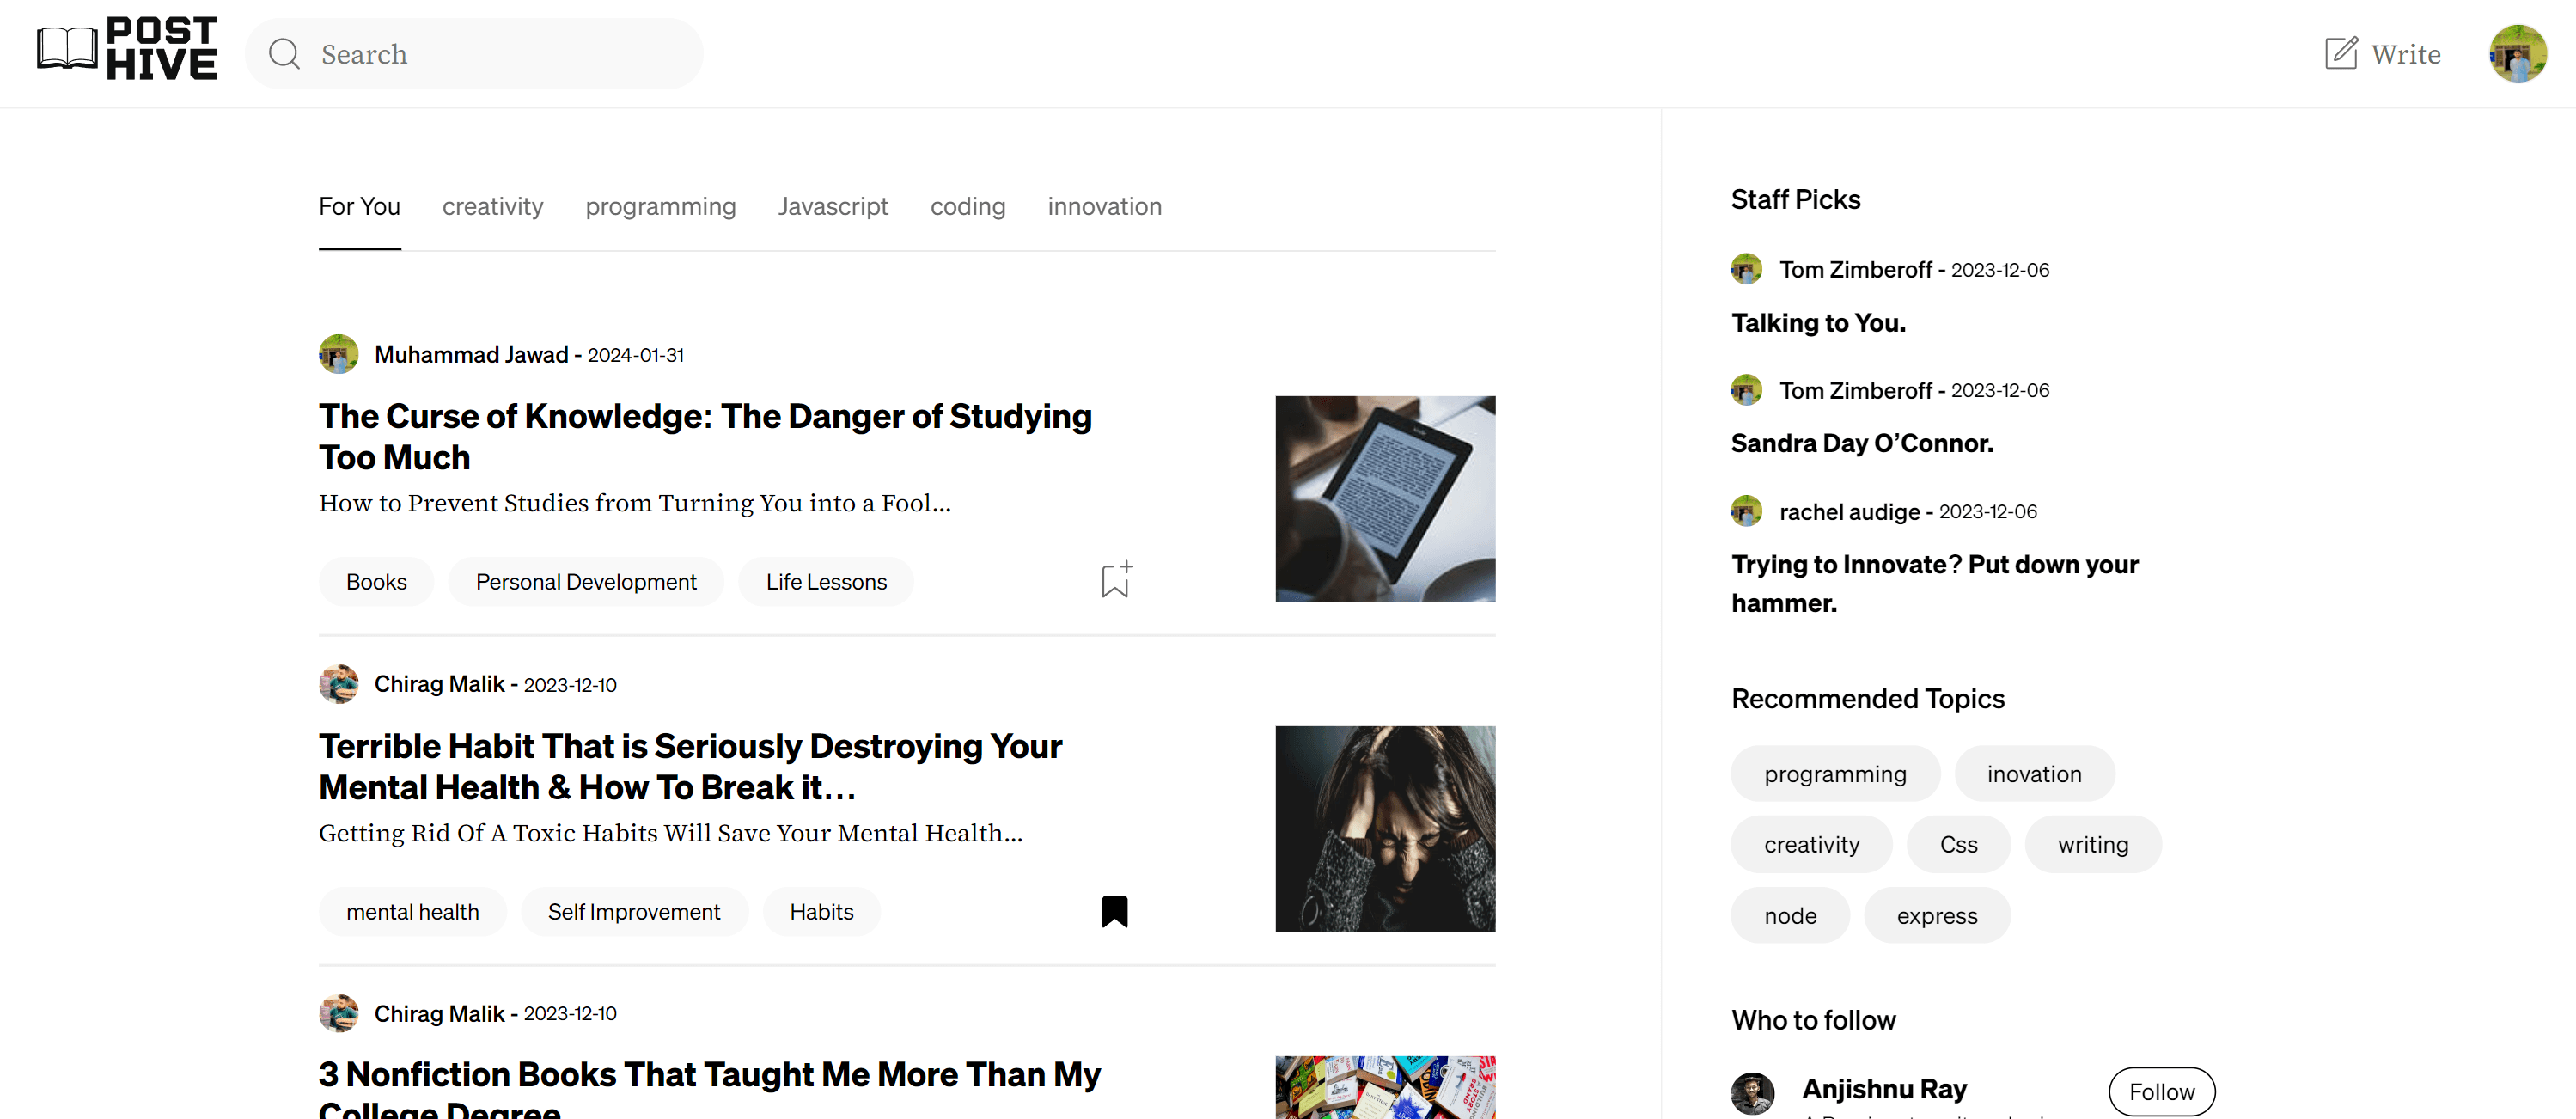Follow Anjishnu Ray
This screenshot has width=2576, height=1119.
click(x=2161, y=1092)
